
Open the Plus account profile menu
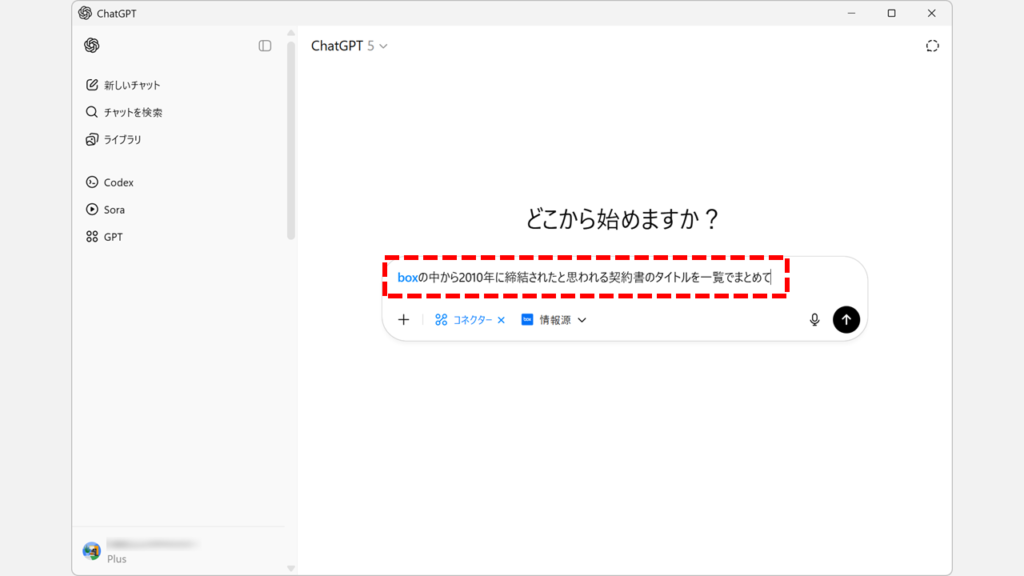(179, 551)
